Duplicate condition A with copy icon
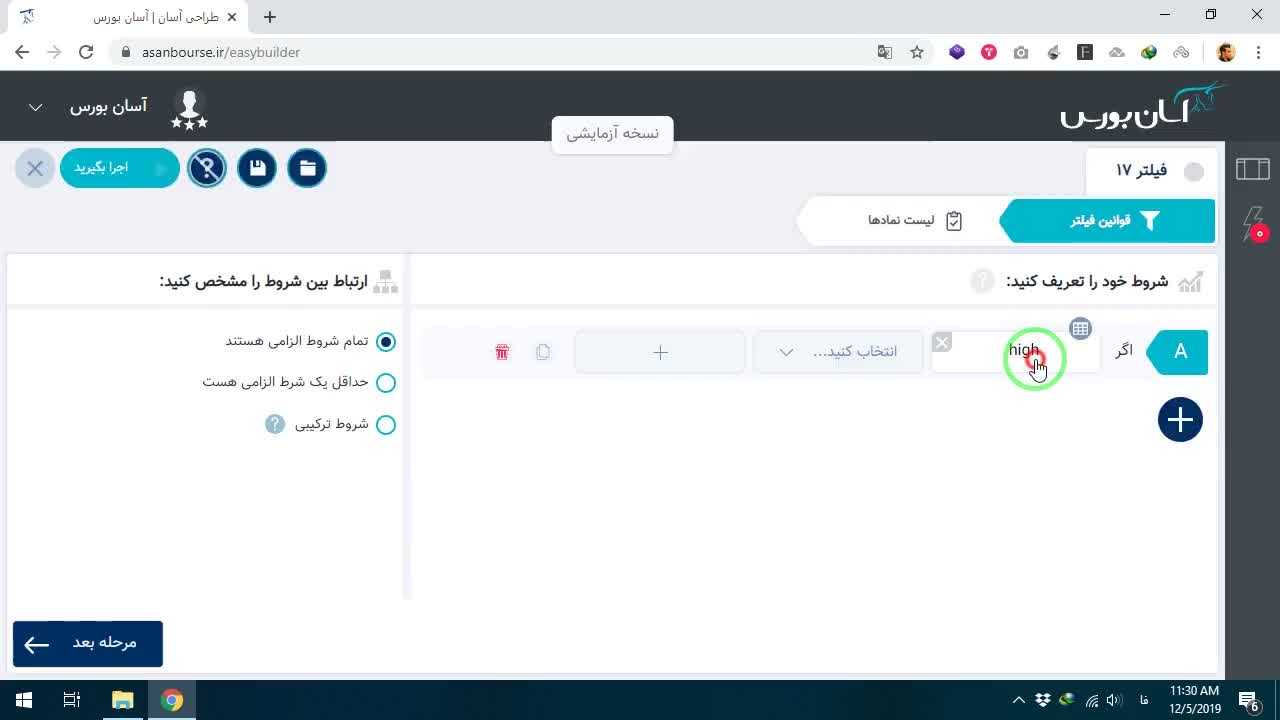1280x720 pixels. 543,352
